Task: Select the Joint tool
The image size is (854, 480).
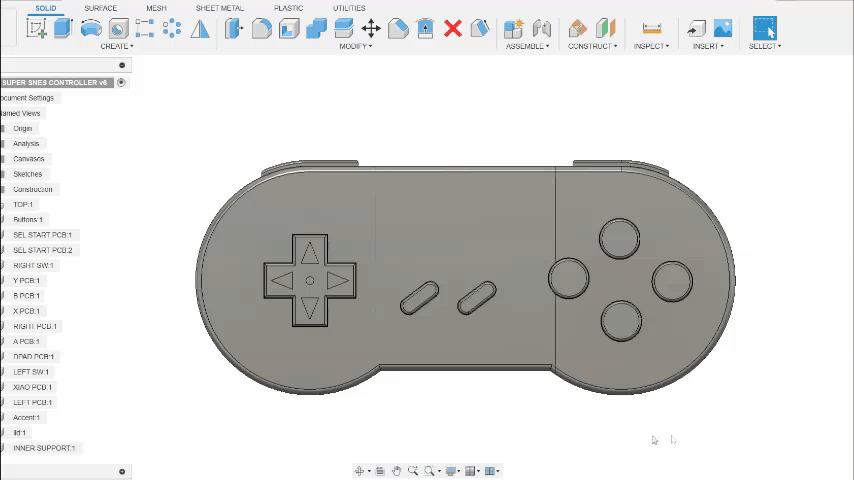Action: [x=541, y=28]
